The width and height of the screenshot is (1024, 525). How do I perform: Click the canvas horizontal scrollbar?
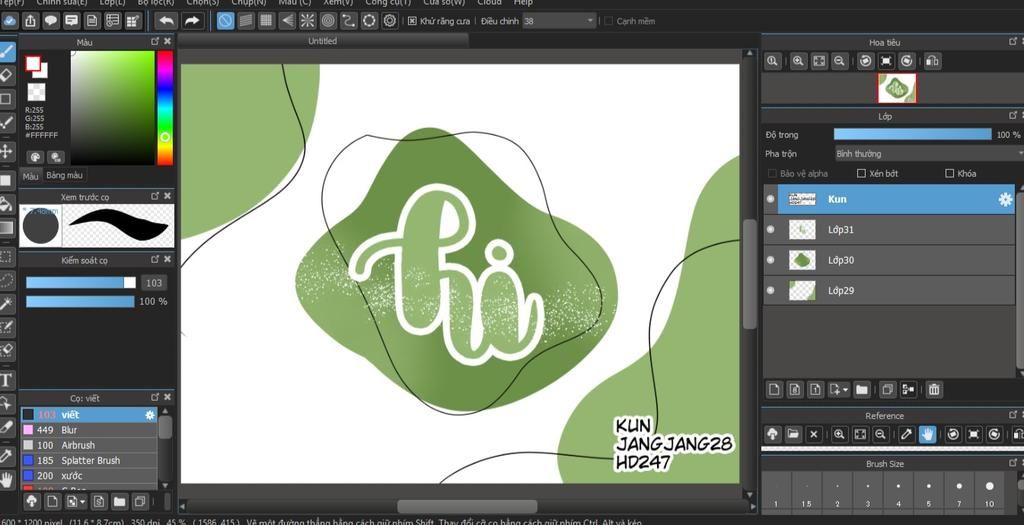467,507
